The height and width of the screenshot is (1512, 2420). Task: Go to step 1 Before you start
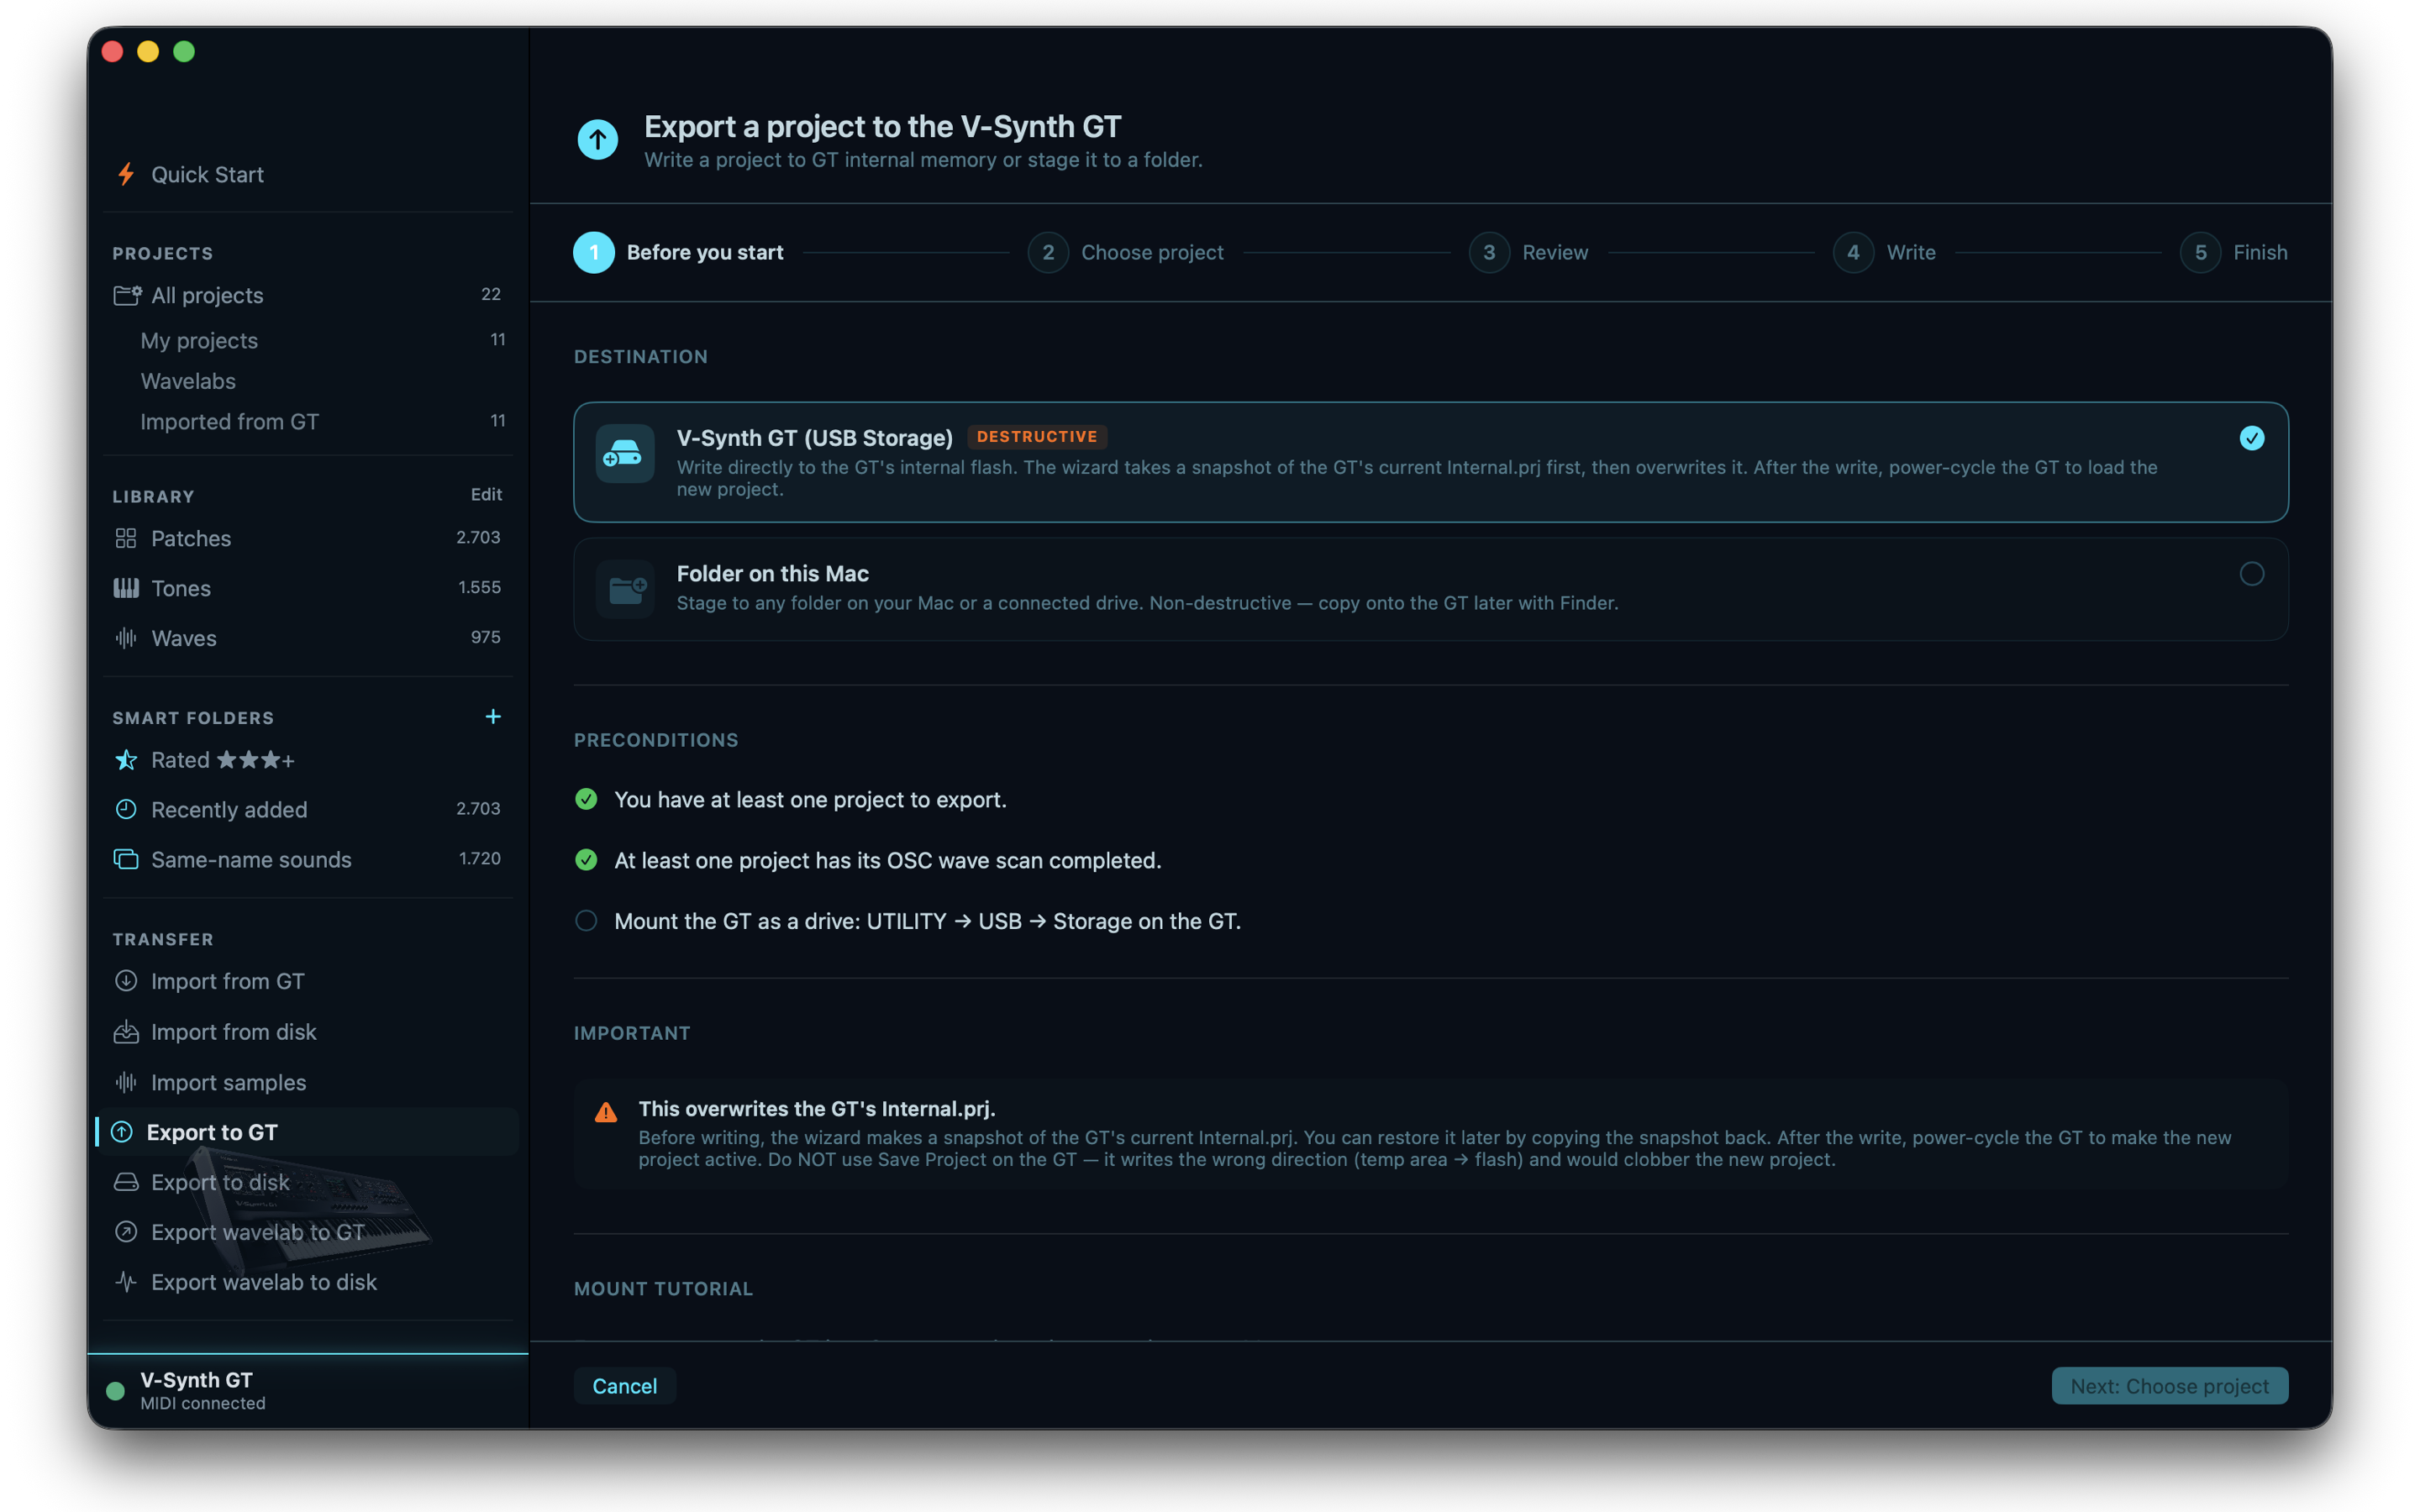679,253
